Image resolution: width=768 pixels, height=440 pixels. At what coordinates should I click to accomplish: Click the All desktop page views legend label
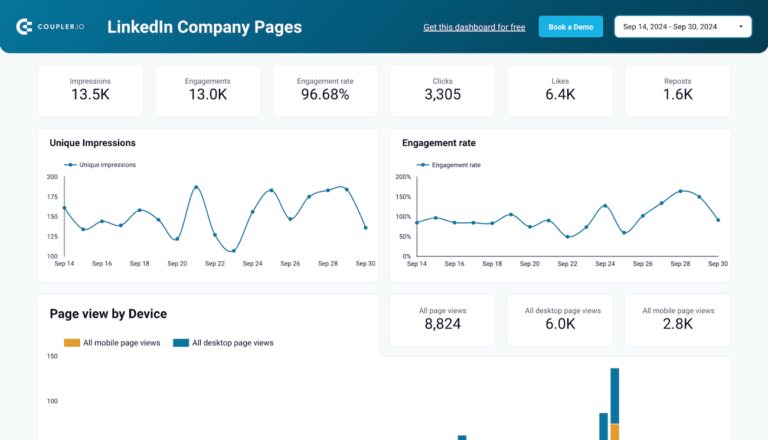[233, 343]
